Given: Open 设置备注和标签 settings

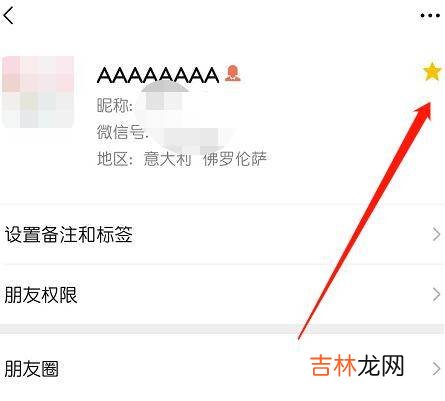Looking at the screenshot, I should click(x=222, y=234).
